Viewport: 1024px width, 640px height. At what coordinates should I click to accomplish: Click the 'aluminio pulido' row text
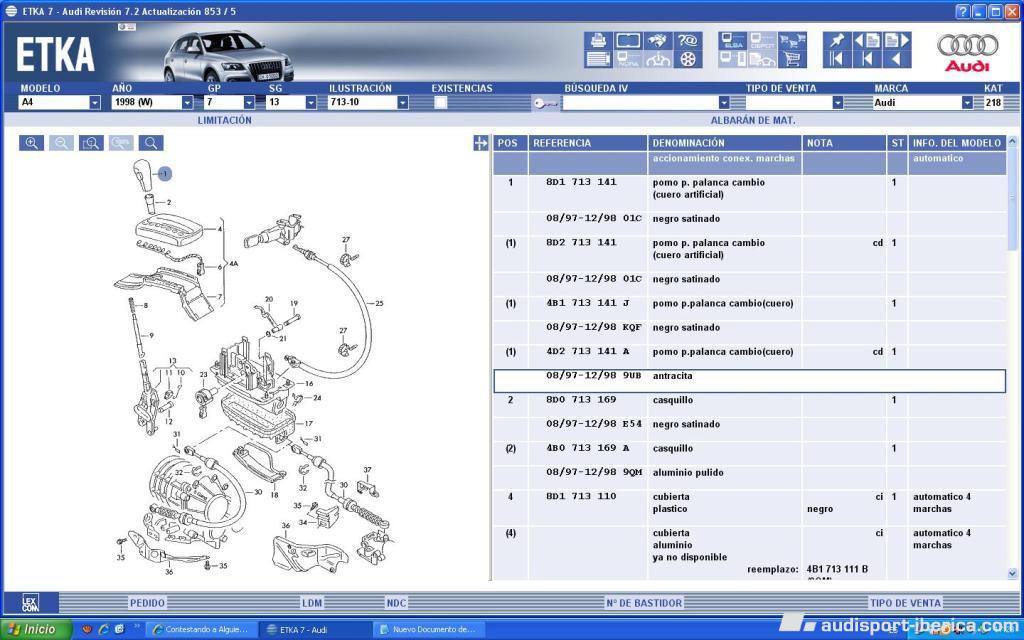[x=688, y=472]
